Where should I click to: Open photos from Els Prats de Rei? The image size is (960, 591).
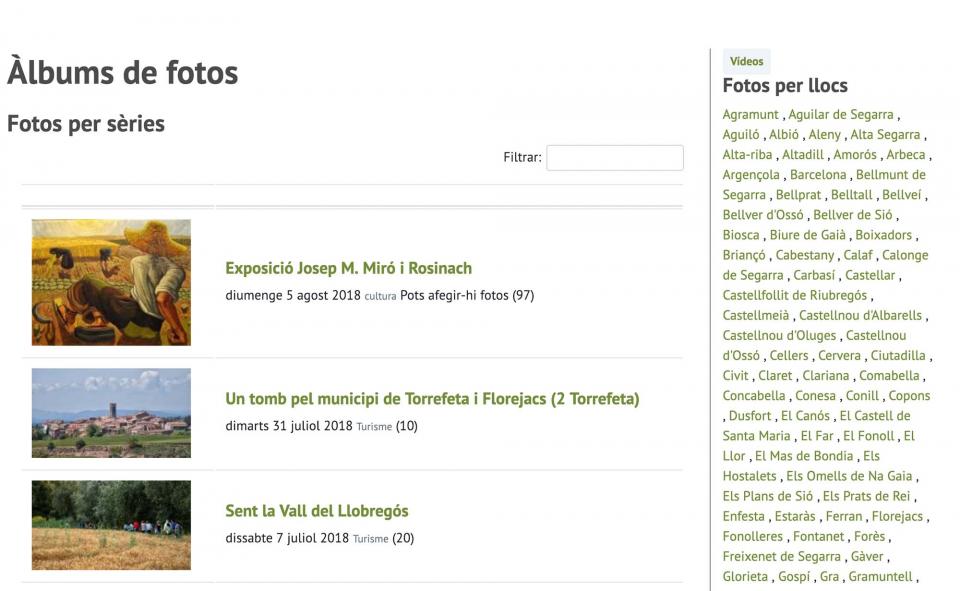point(866,496)
